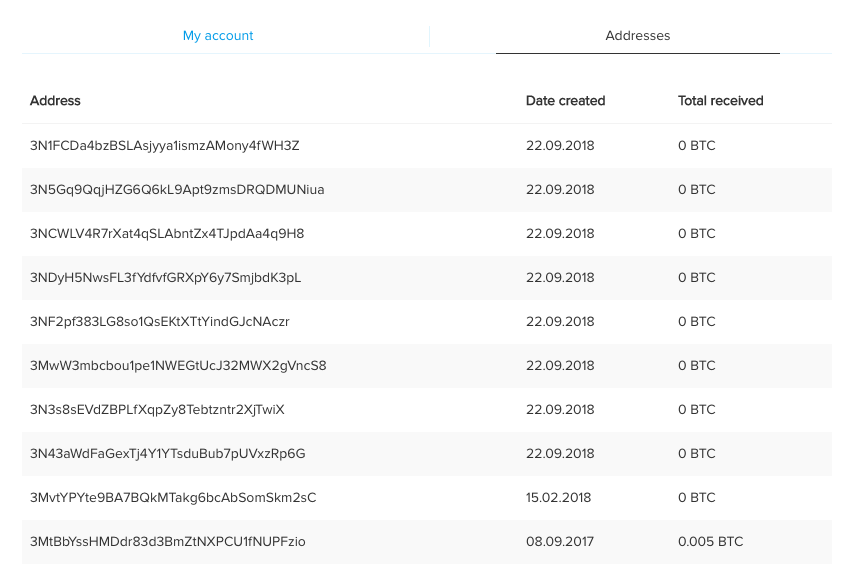Click date 22.09.2018 in the 3N3s8sEVd row

560,409
